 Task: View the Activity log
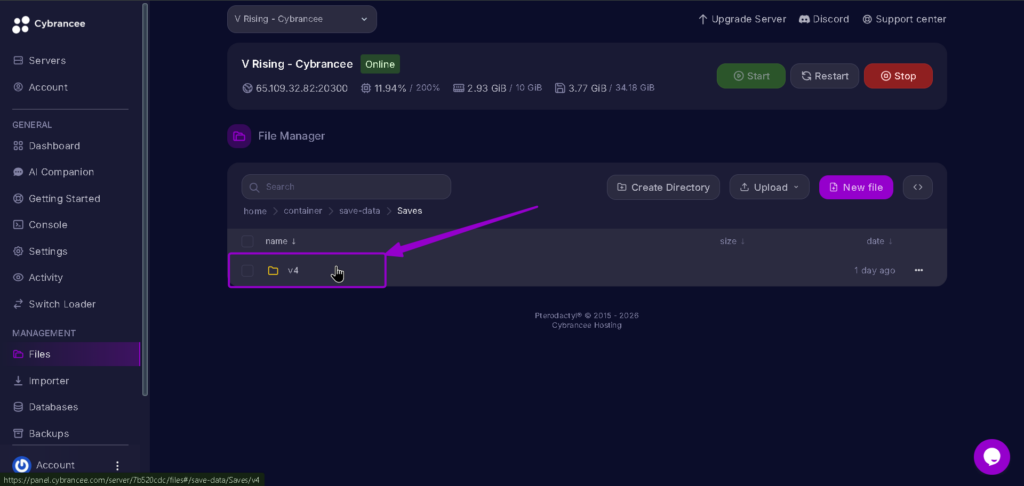(x=38, y=278)
